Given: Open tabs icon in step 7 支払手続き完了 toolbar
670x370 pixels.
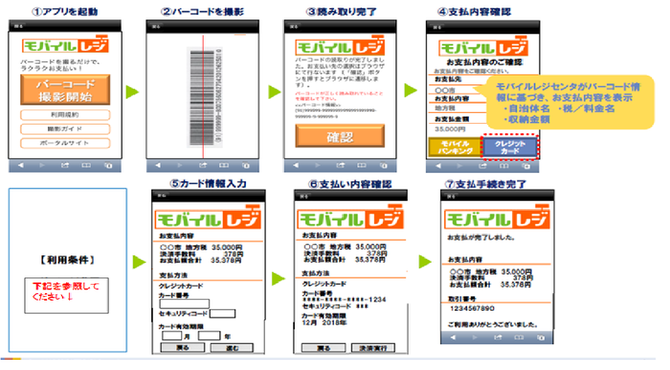Looking at the screenshot, I should coord(541,338).
